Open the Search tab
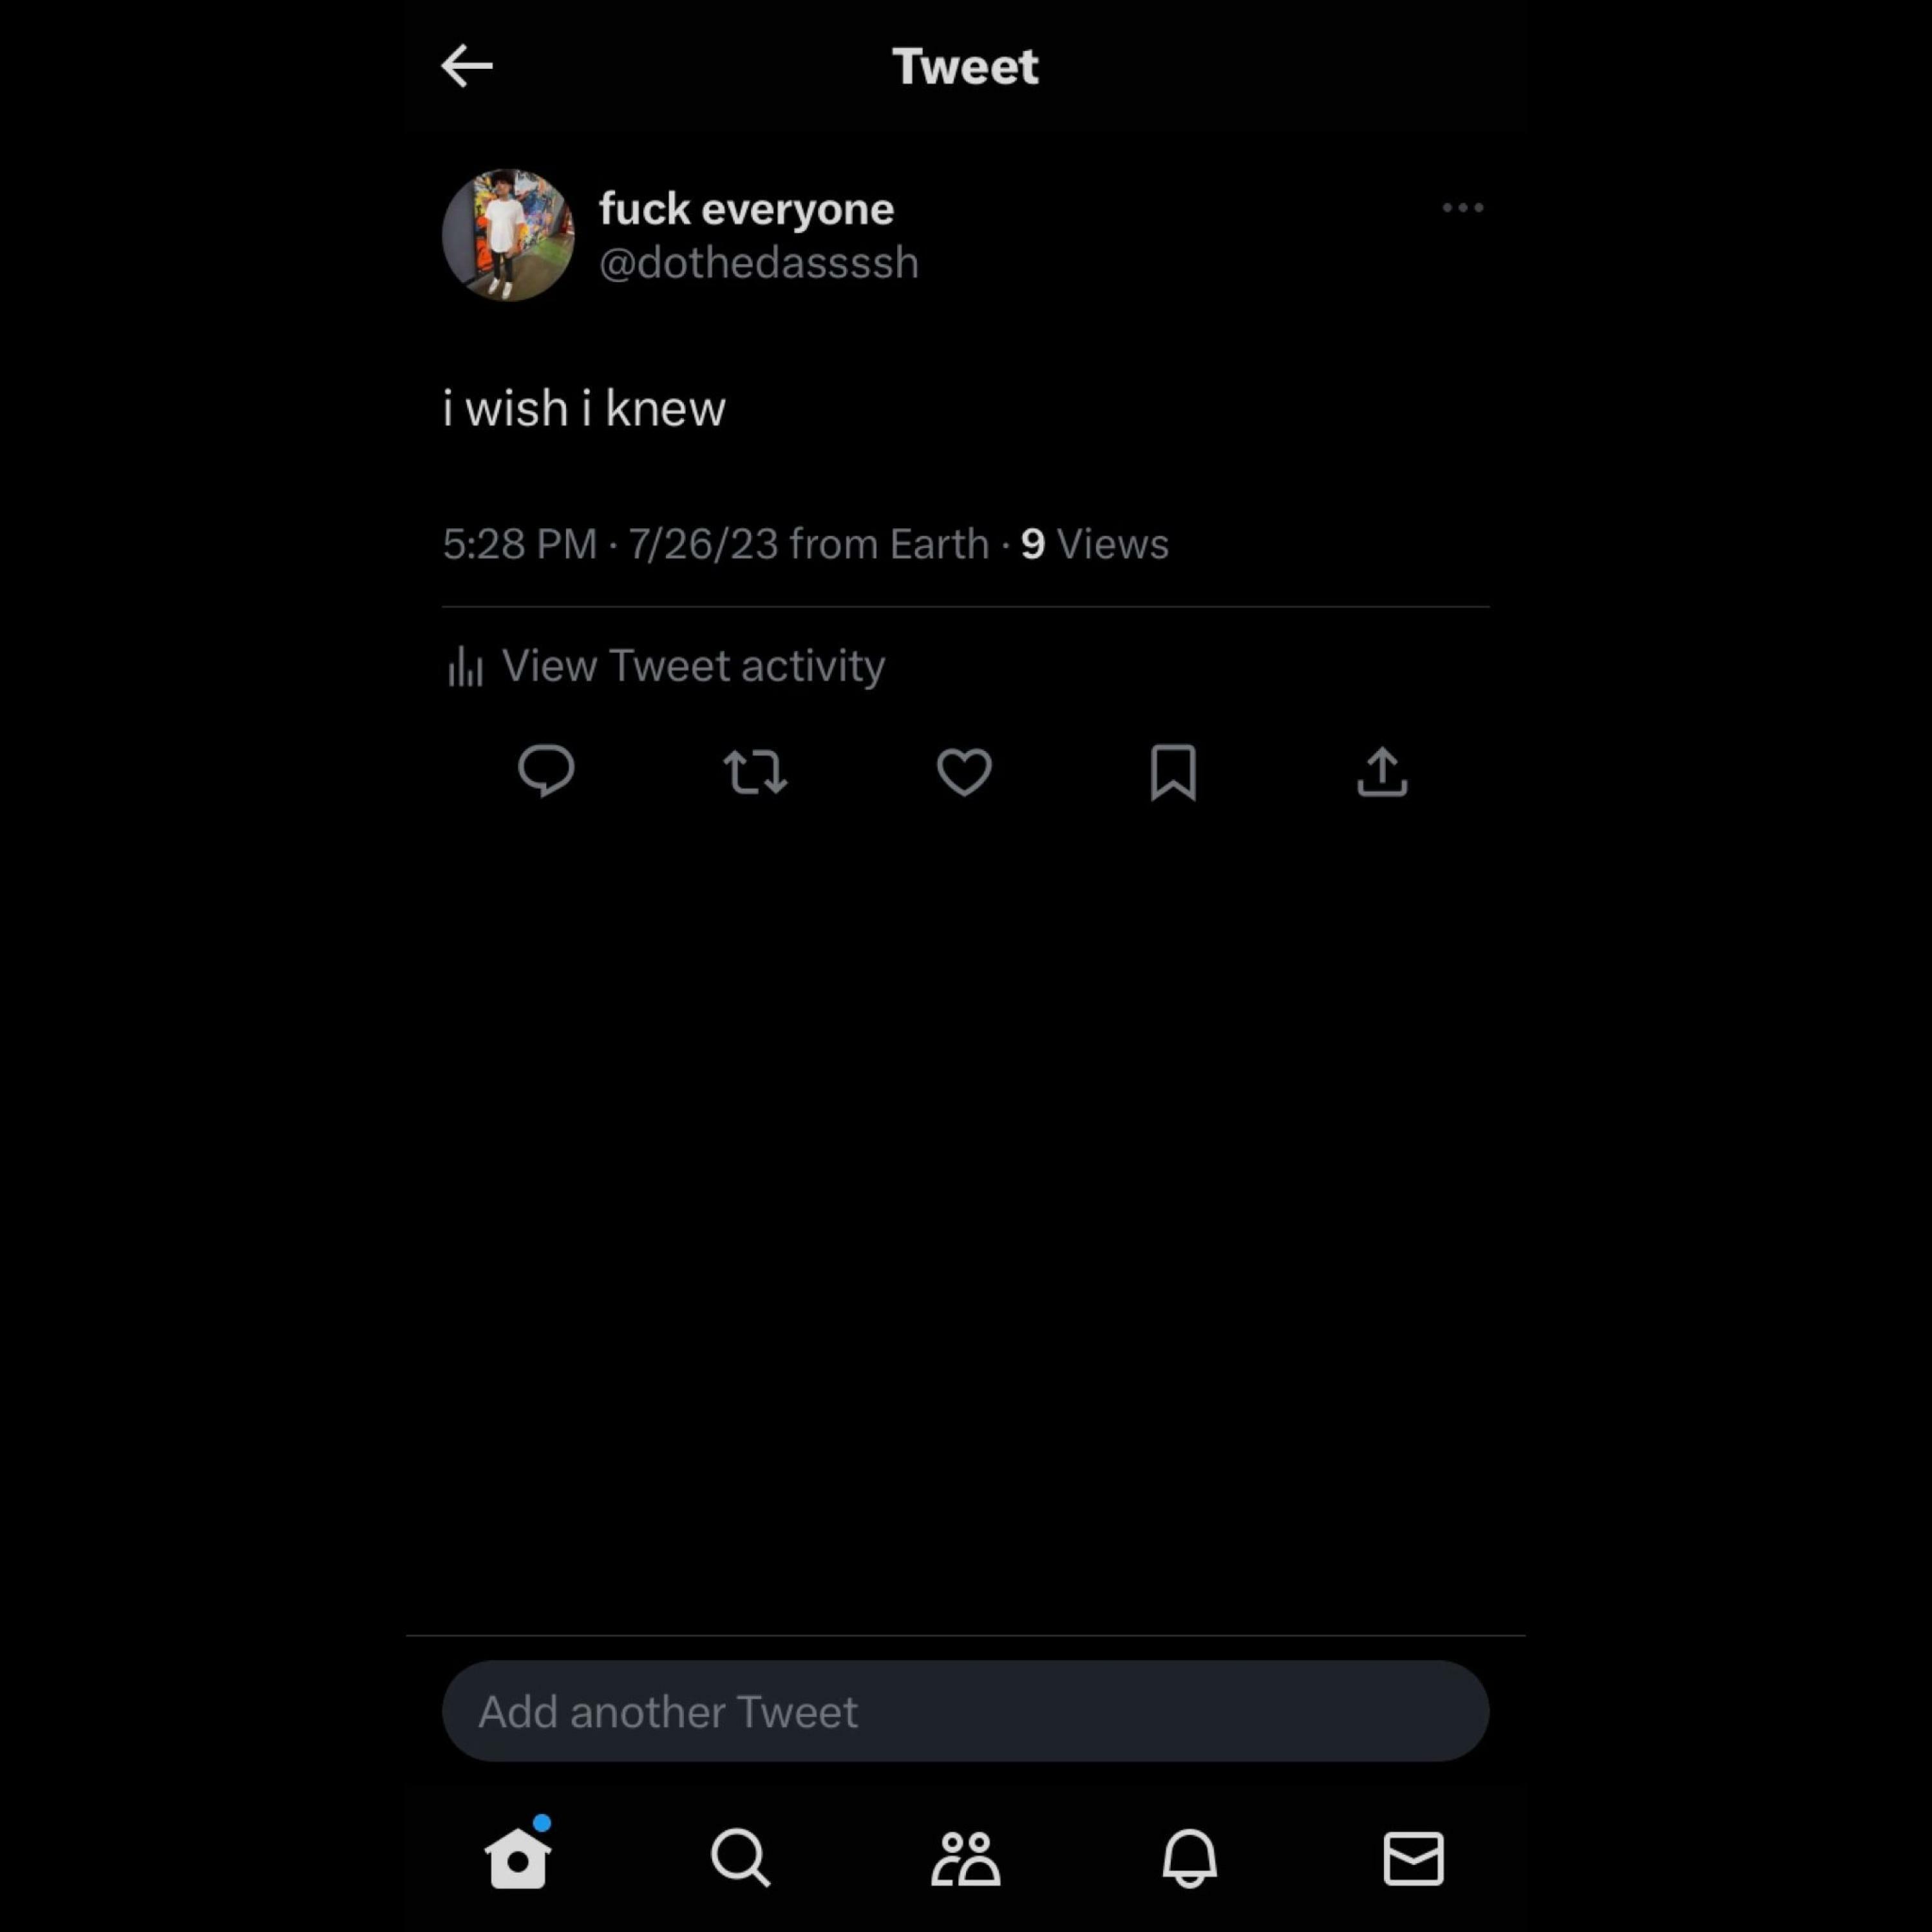Screen dimensions: 1932x1932 tap(741, 1858)
